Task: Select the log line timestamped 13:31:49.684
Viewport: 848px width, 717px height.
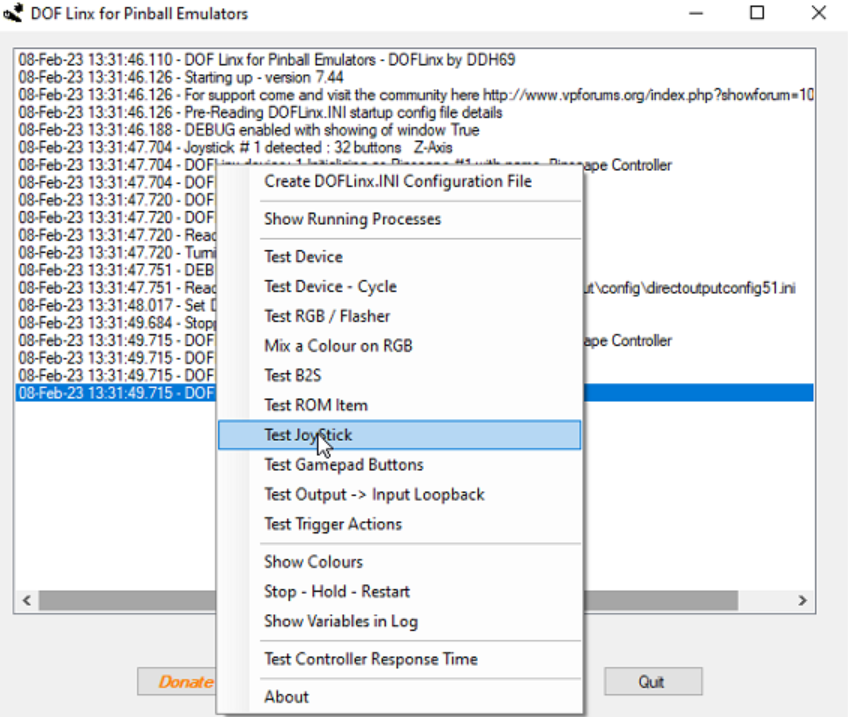Action: coord(116,323)
